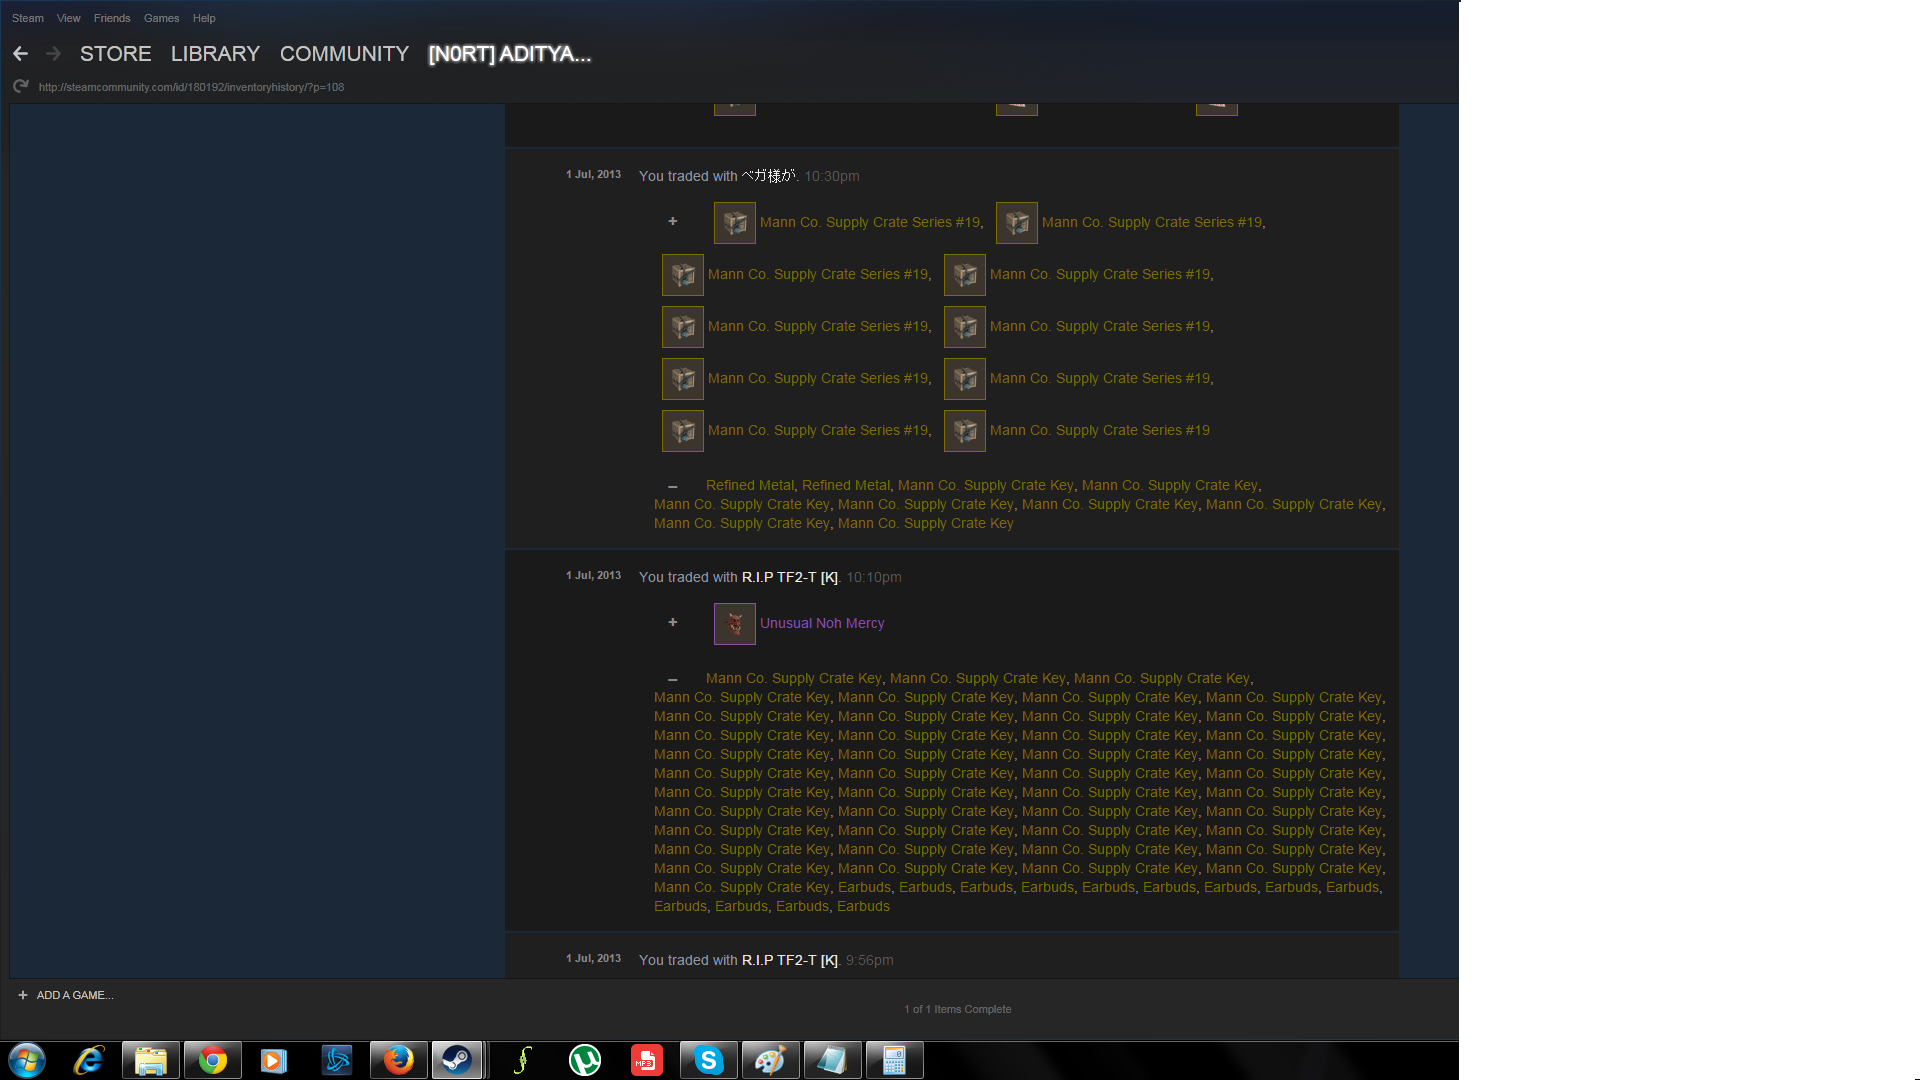
Task: Click the Unusual Noh Mercy item icon
Action: pyautogui.click(x=734, y=624)
